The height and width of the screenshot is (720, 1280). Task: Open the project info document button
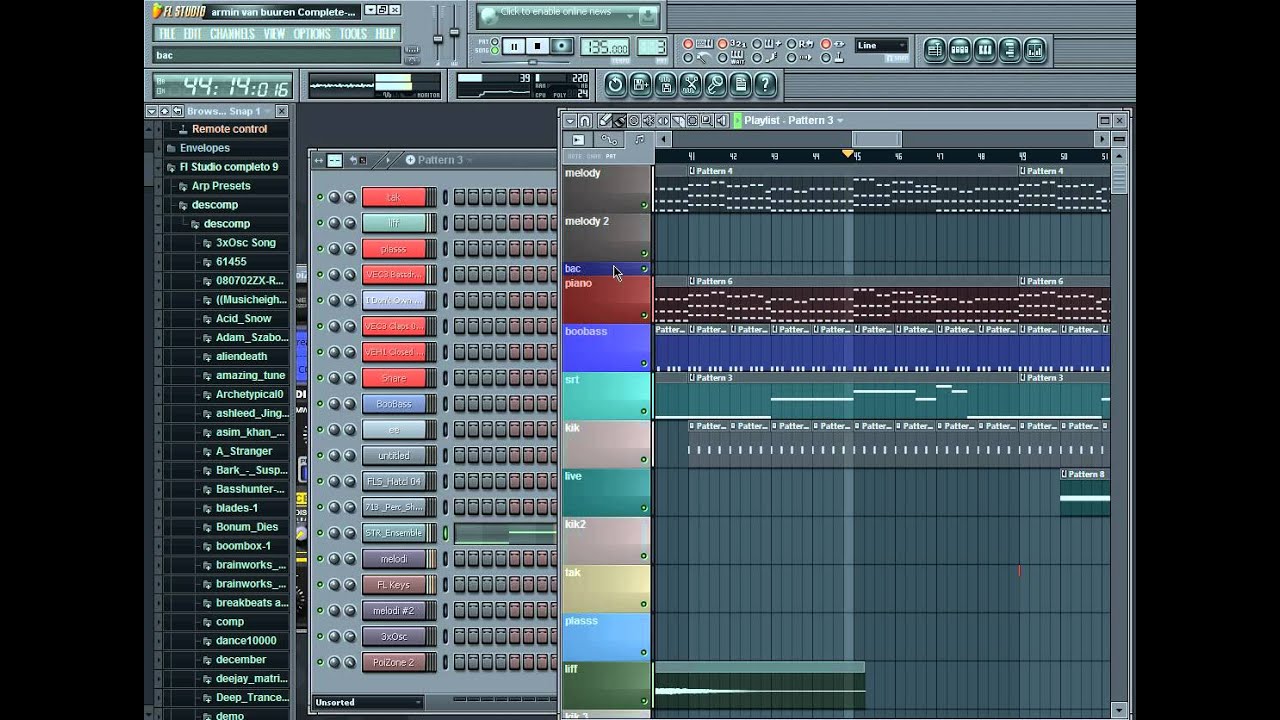pyautogui.click(x=740, y=85)
